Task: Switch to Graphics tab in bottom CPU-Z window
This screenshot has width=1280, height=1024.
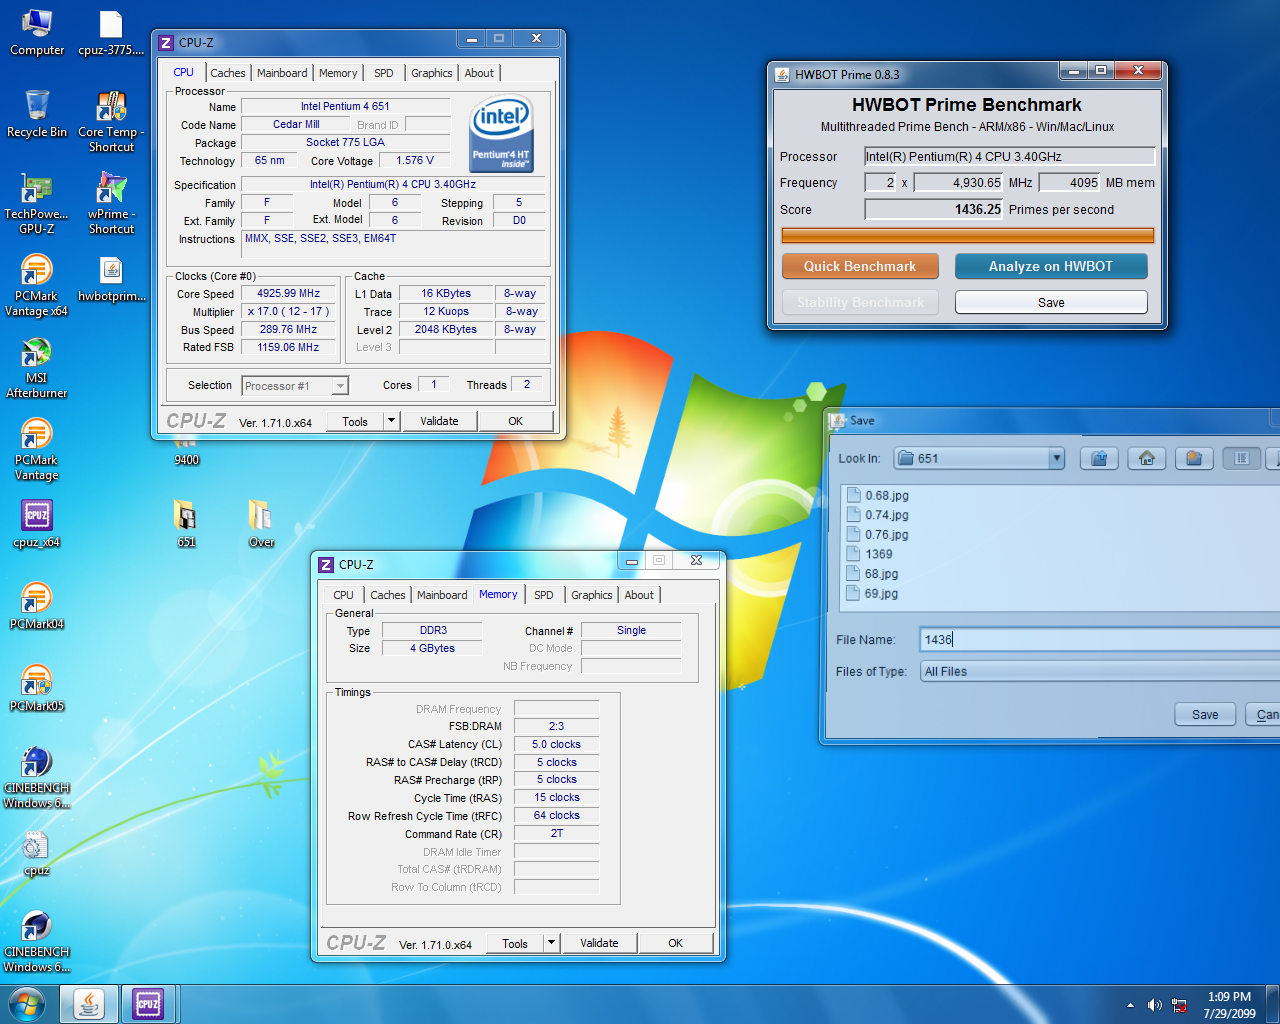Action: 592,595
